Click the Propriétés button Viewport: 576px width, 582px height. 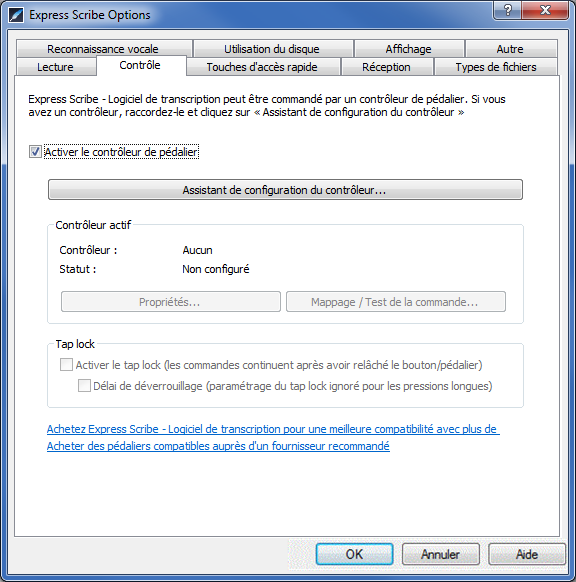pyautogui.click(x=171, y=301)
